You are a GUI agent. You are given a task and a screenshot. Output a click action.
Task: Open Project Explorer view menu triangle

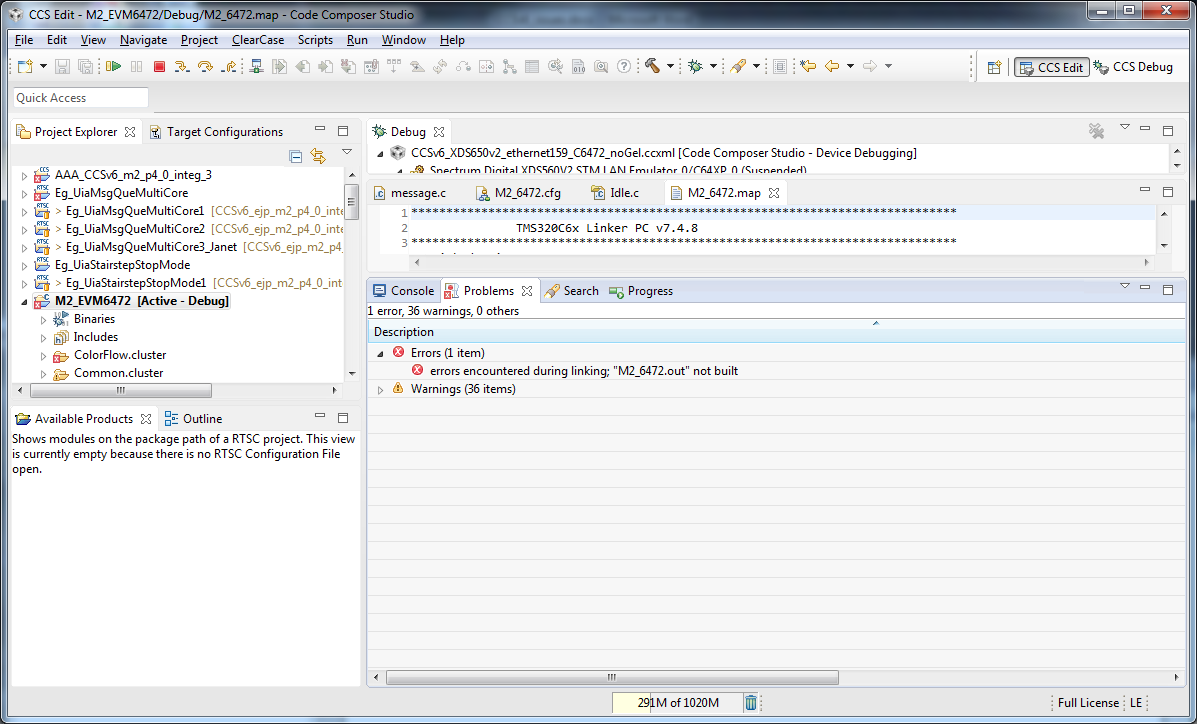point(347,152)
